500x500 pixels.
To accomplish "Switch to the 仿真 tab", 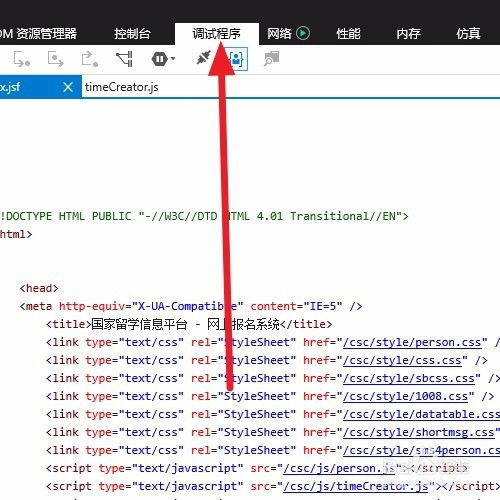I will pos(468,34).
